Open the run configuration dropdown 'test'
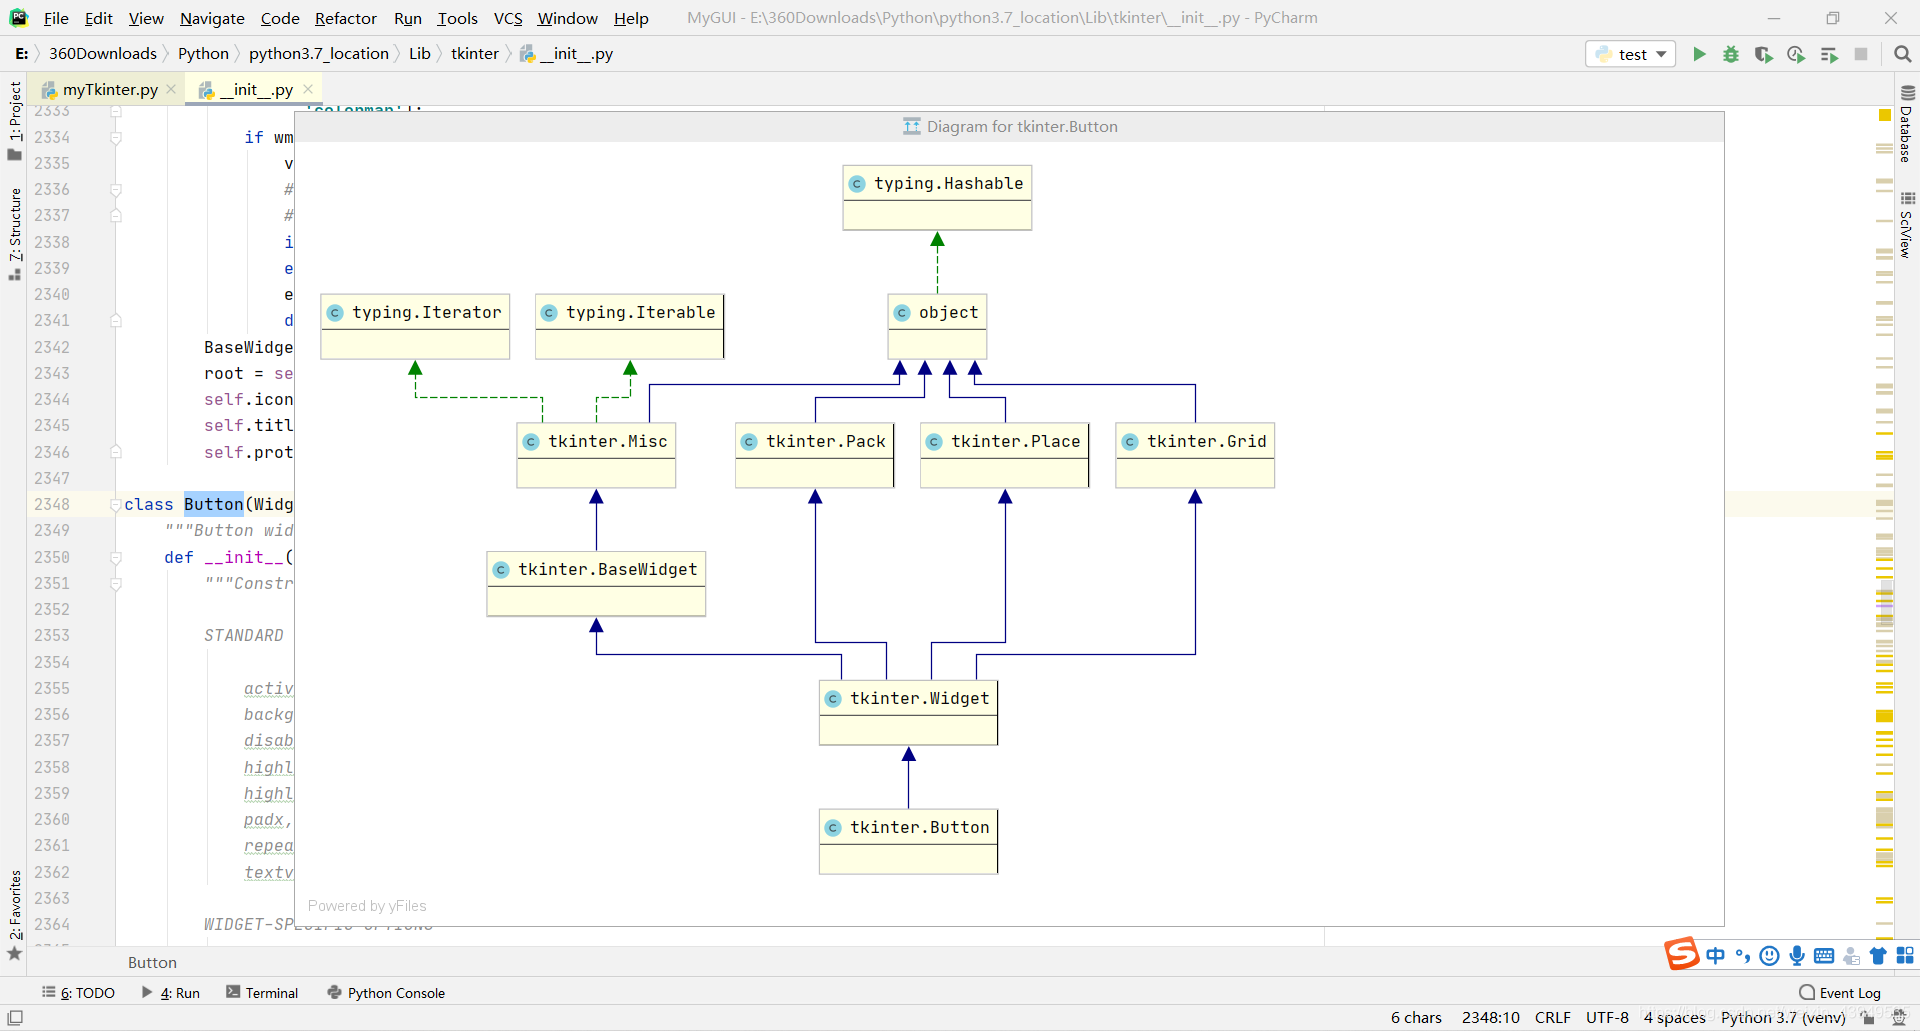The height and width of the screenshot is (1031, 1920). point(1631,54)
